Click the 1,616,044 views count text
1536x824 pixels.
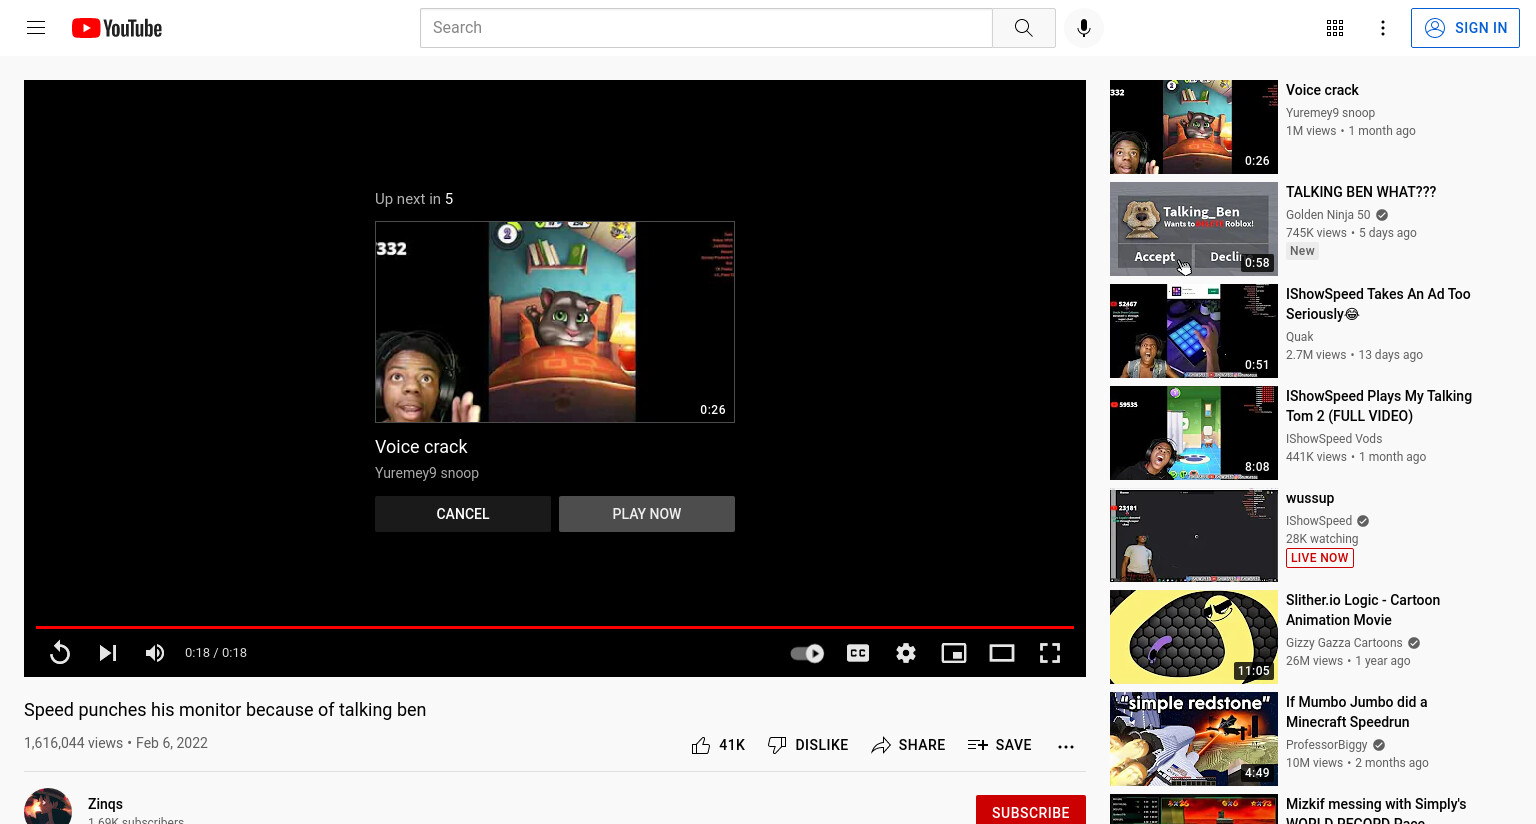click(x=73, y=743)
